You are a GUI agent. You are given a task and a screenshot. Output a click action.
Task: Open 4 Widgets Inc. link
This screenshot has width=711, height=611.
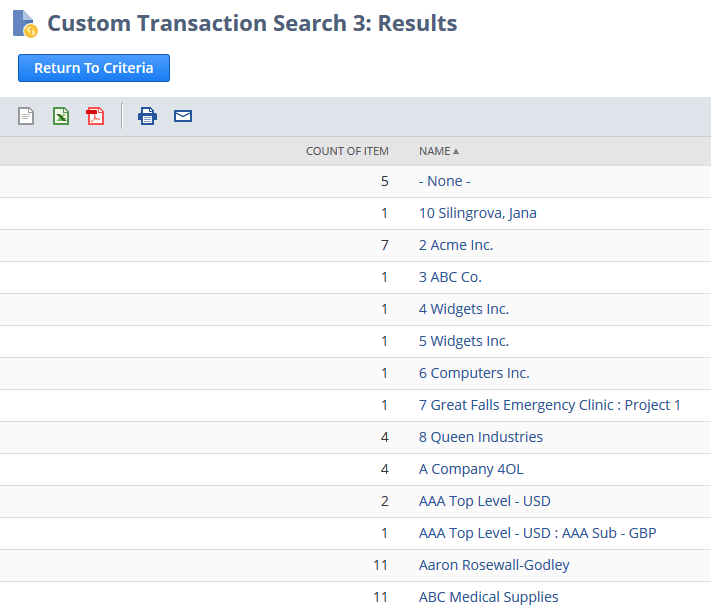tap(464, 309)
